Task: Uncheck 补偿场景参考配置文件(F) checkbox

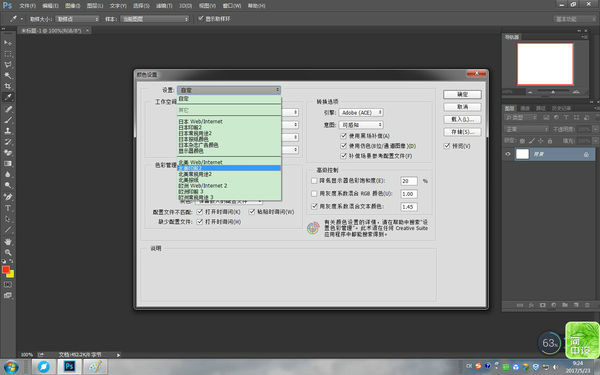Action: click(x=343, y=156)
